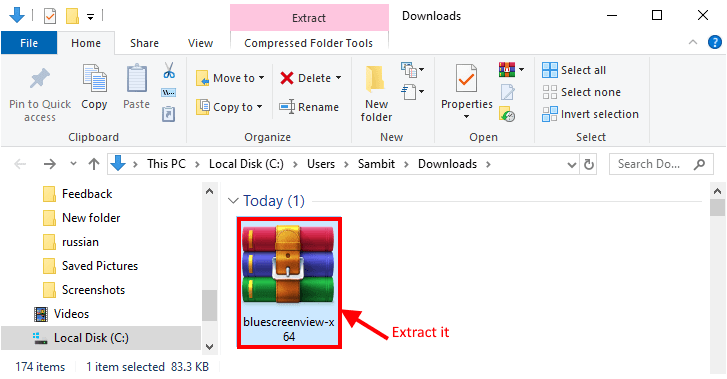The height and width of the screenshot is (379, 727).
Task: Click the New folder icon
Action: pyautogui.click(x=375, y=79)
